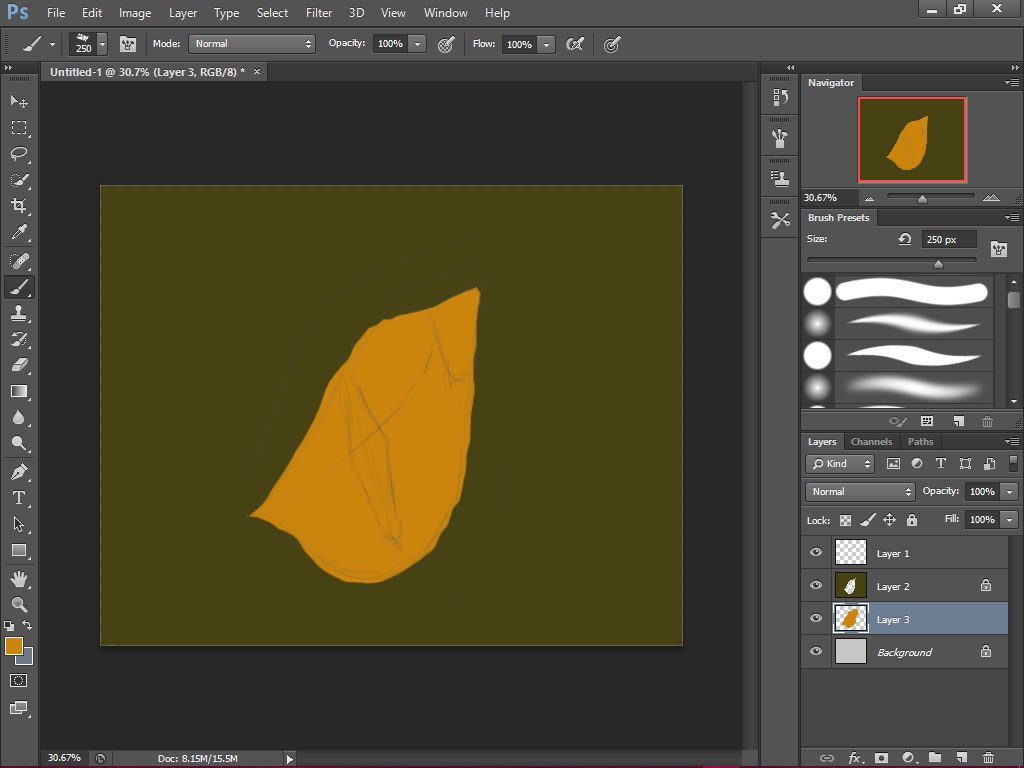This screenshot has width=1024, height=768.
Task: Open the Mode dropdown in options bar
Action: coord(251,44)
